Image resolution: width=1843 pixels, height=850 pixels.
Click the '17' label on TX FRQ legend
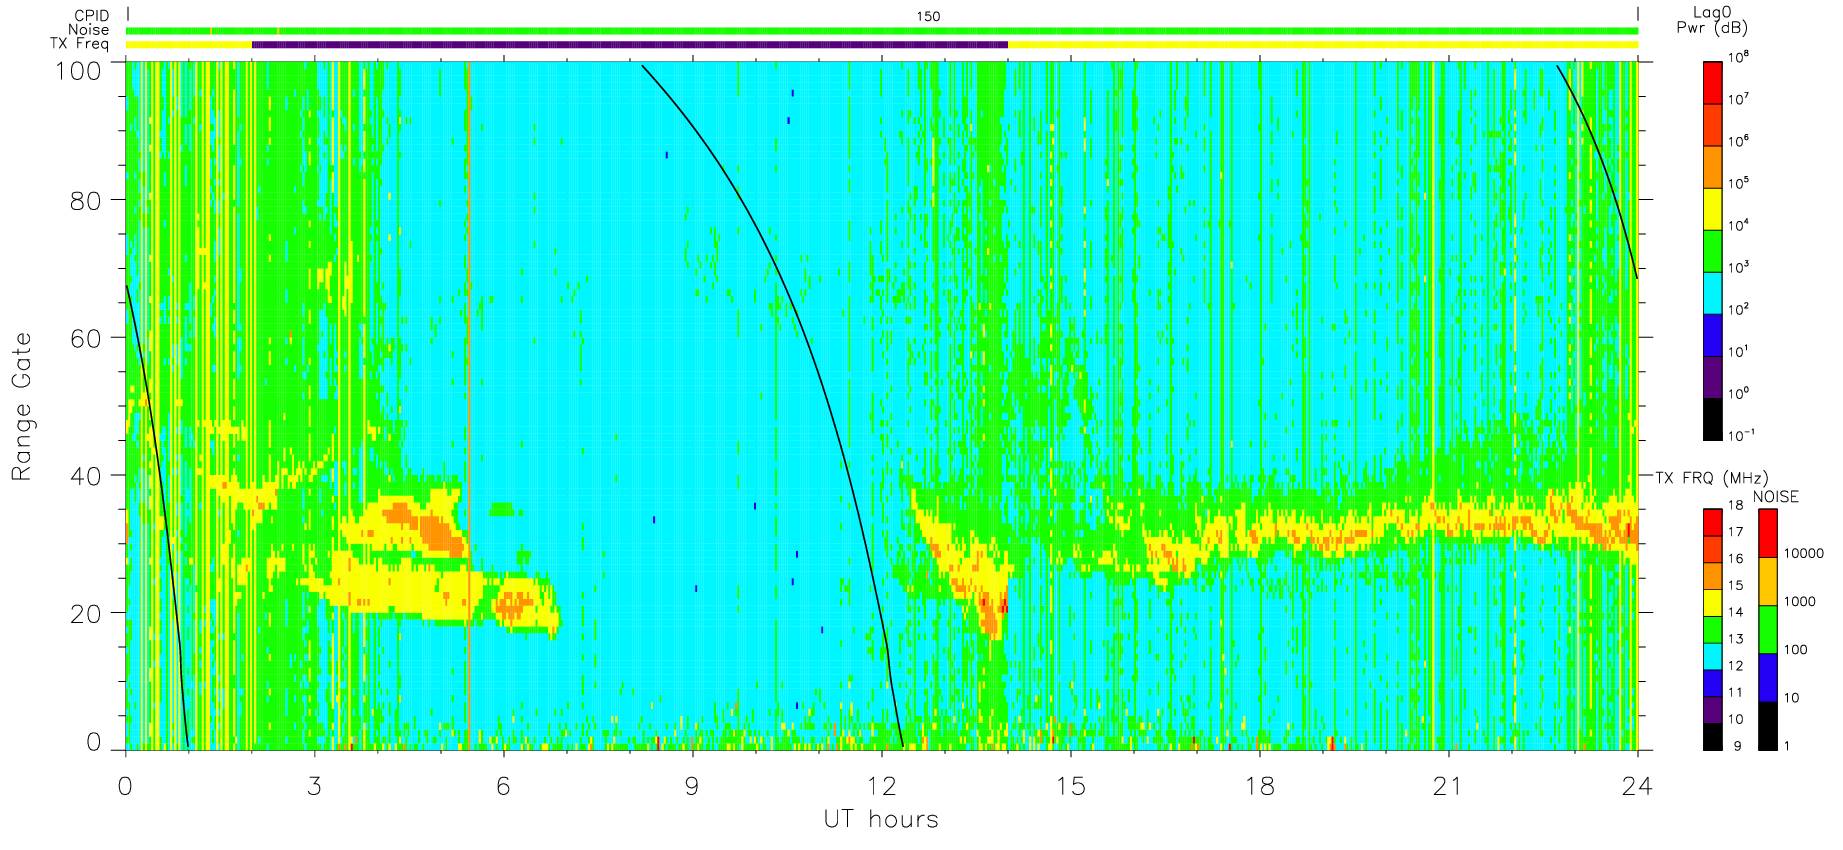point(1735,532)
